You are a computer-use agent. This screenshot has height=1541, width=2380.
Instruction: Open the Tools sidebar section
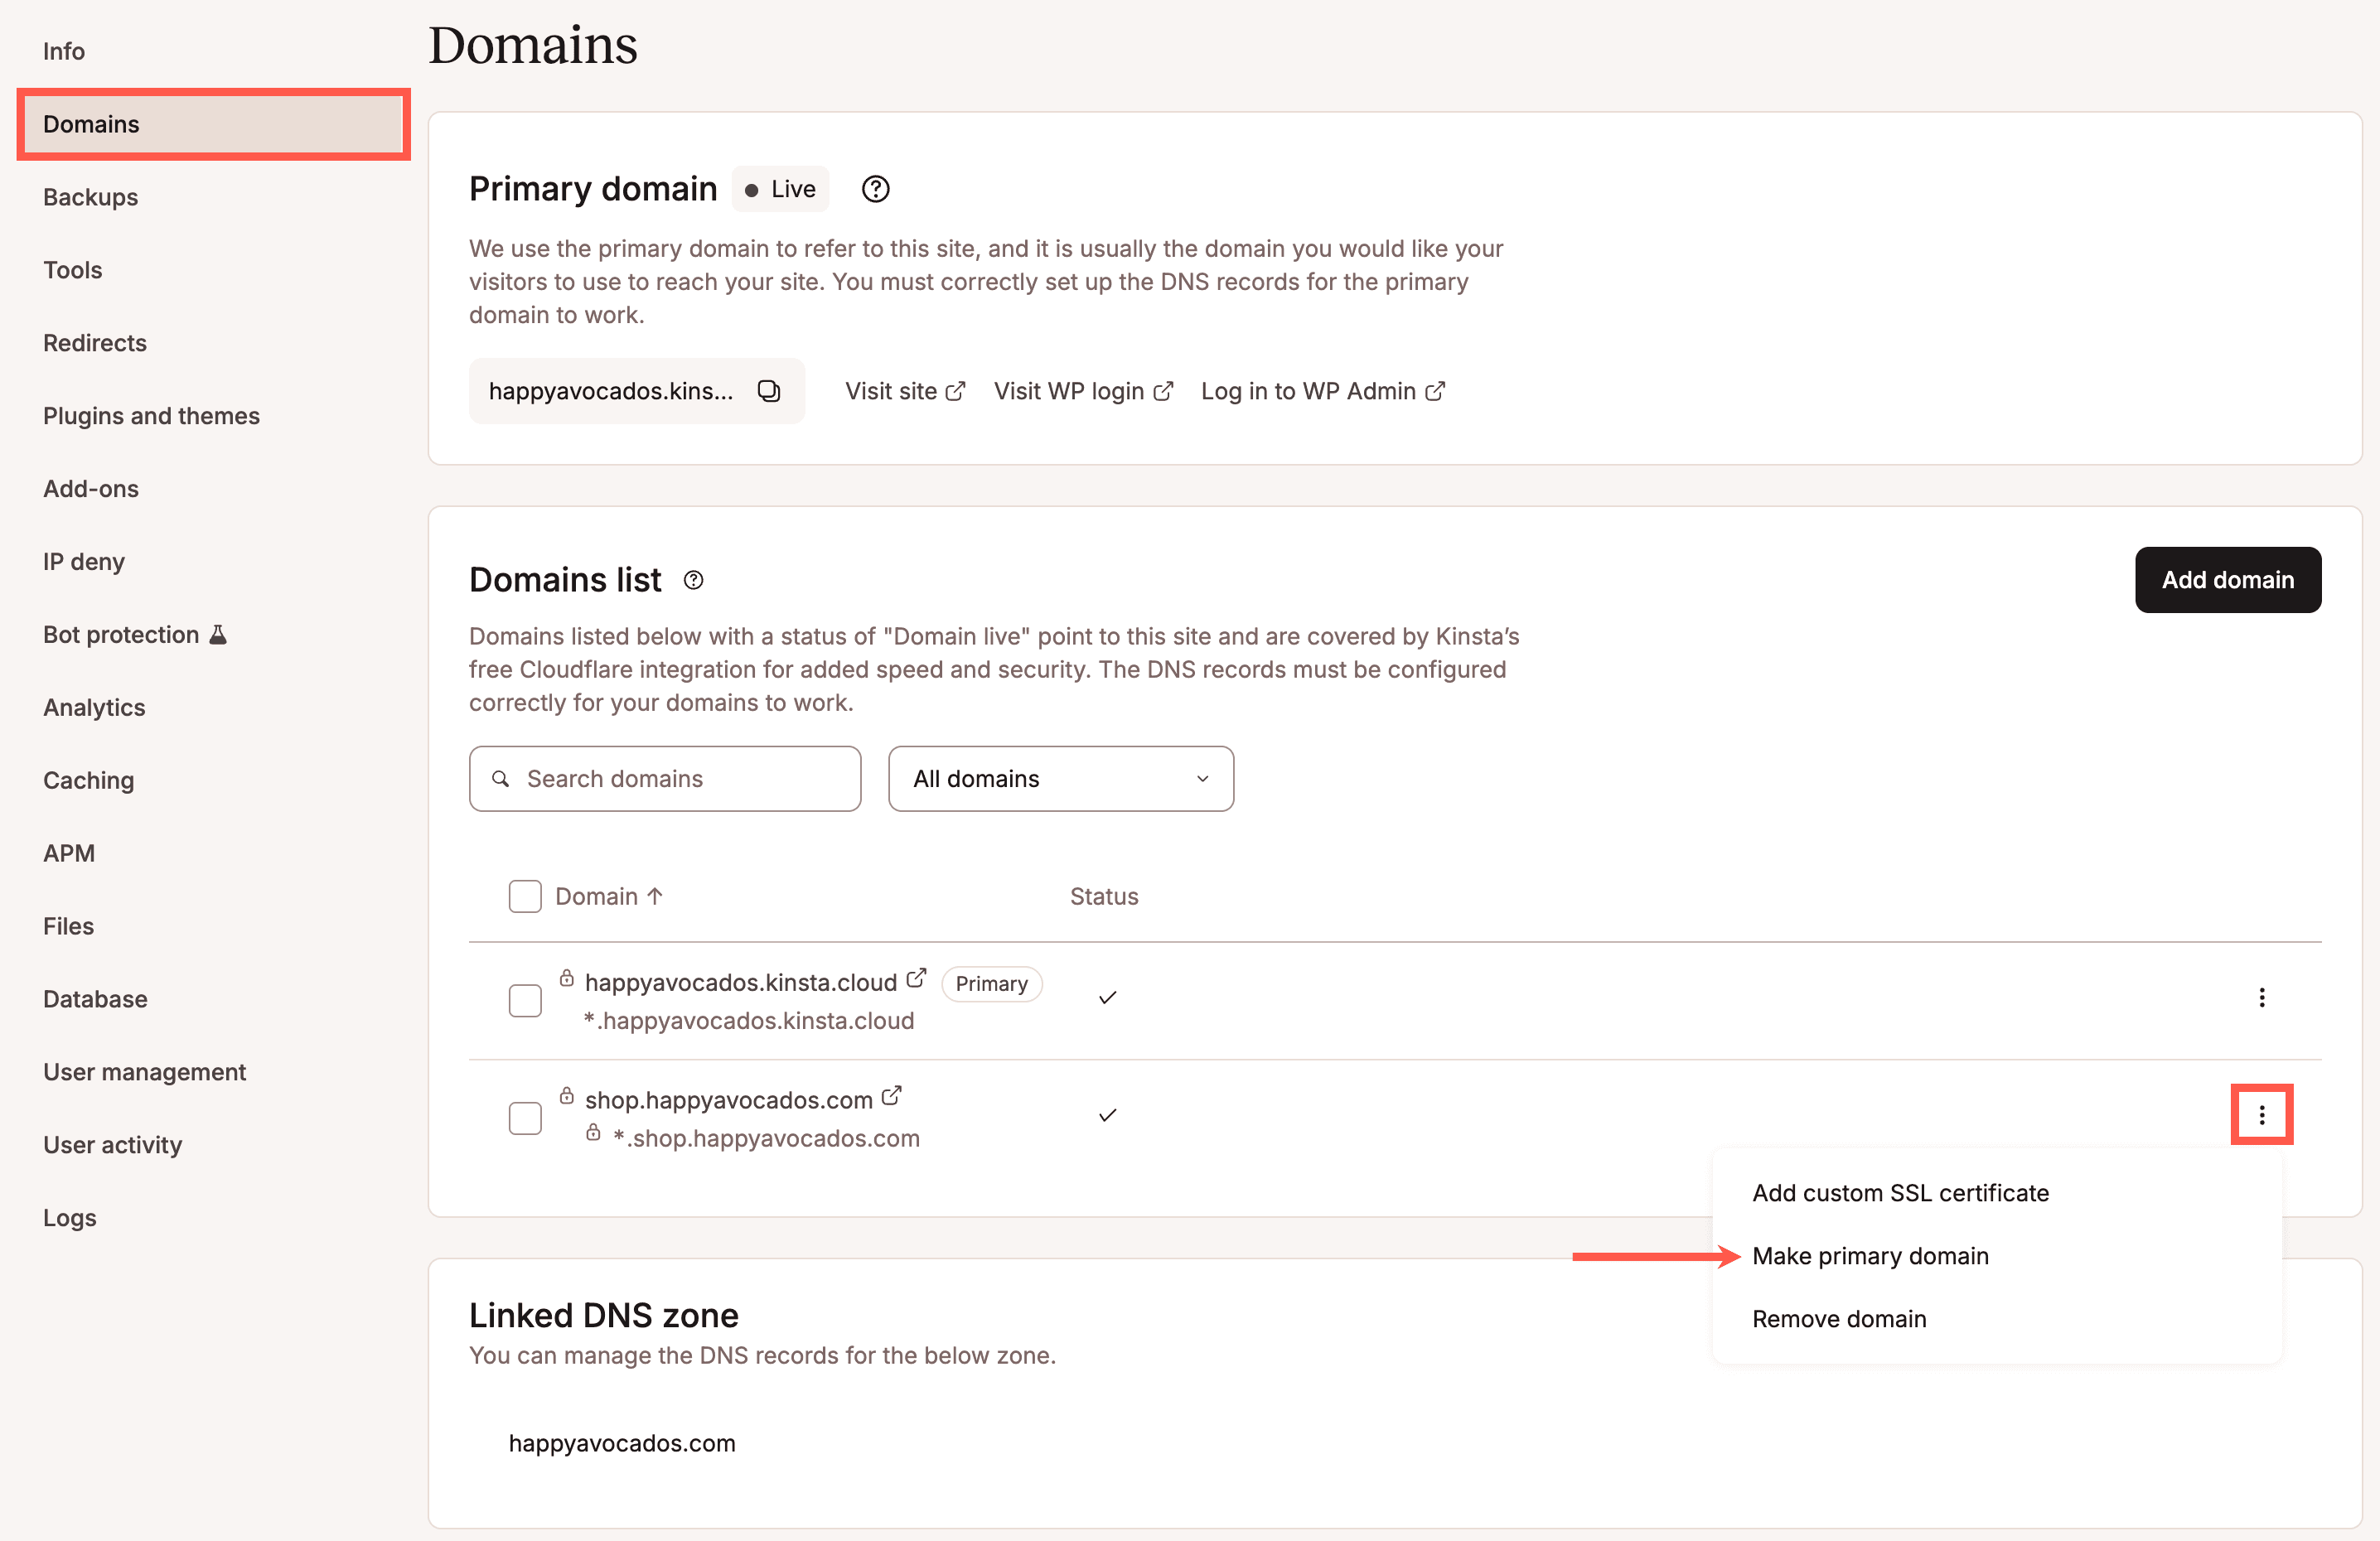72,270
